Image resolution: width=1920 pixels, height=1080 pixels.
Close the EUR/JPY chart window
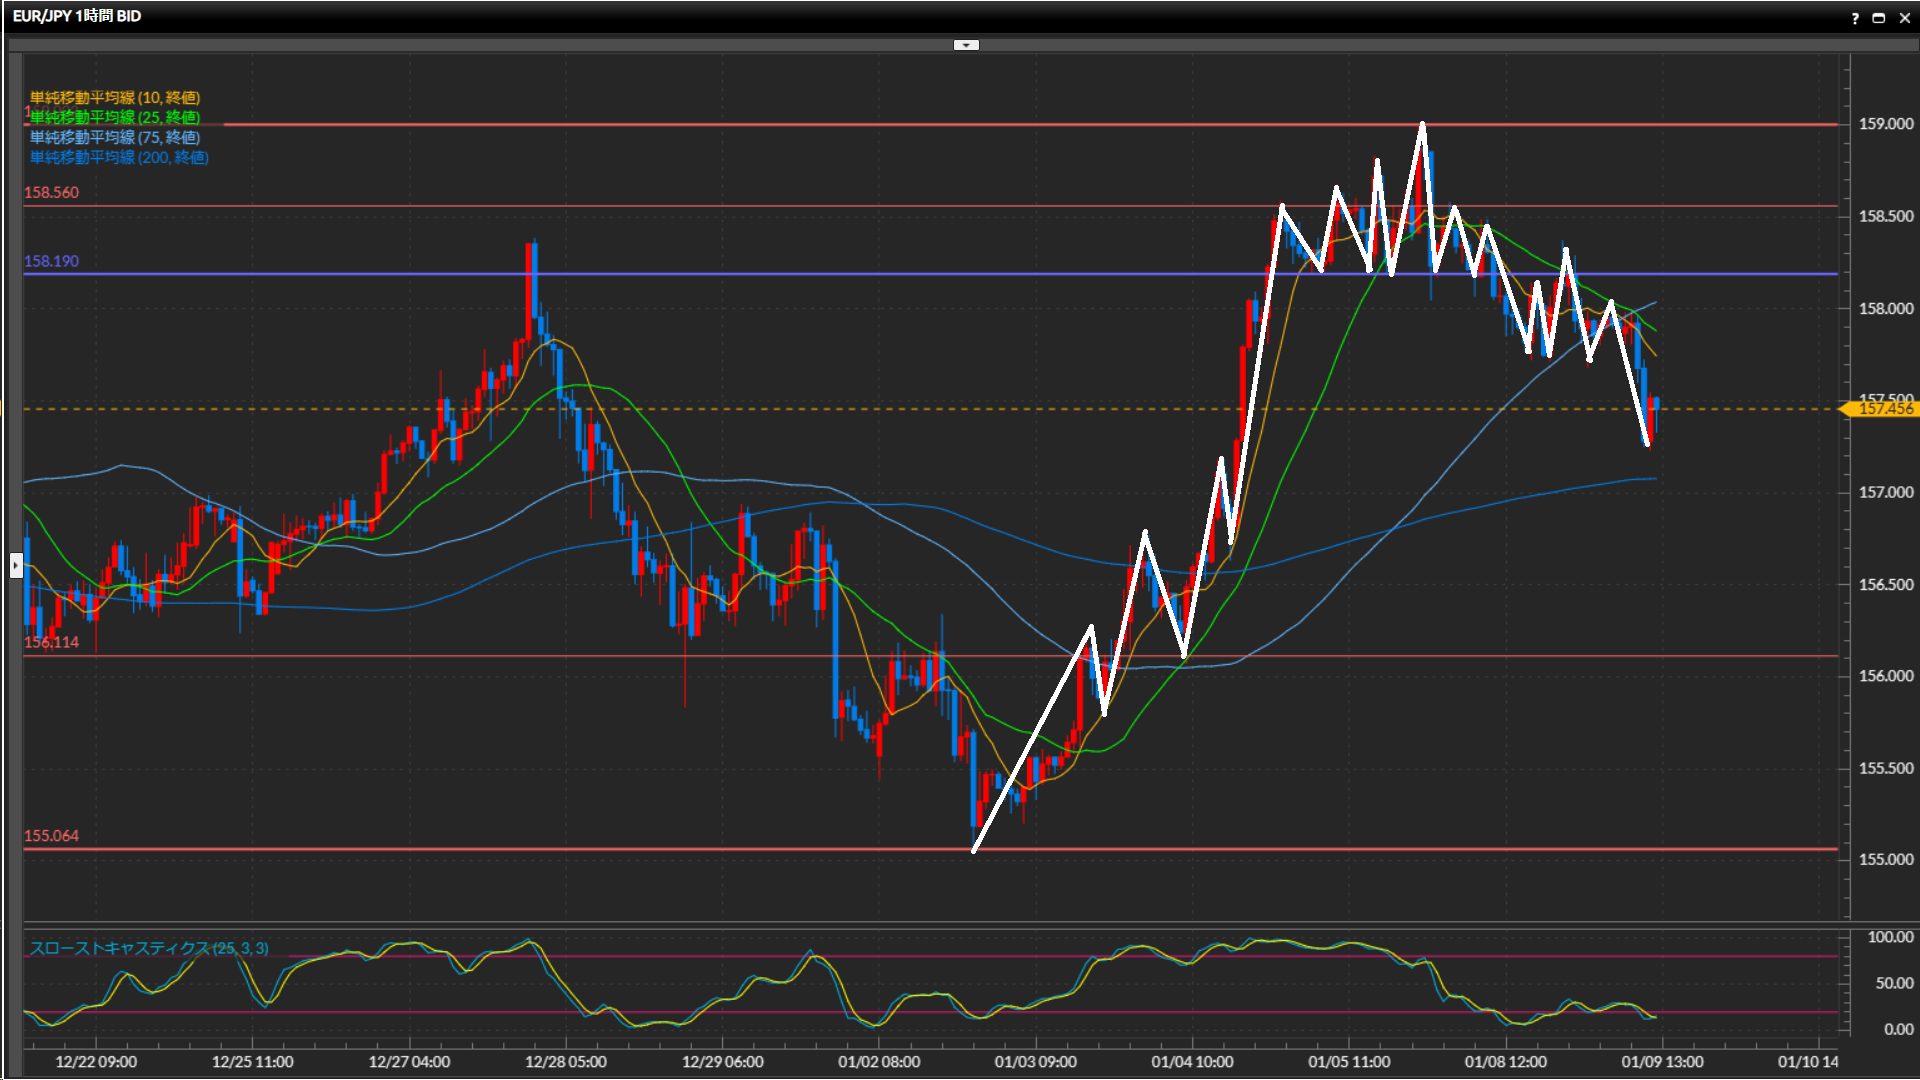[1903, 18]
